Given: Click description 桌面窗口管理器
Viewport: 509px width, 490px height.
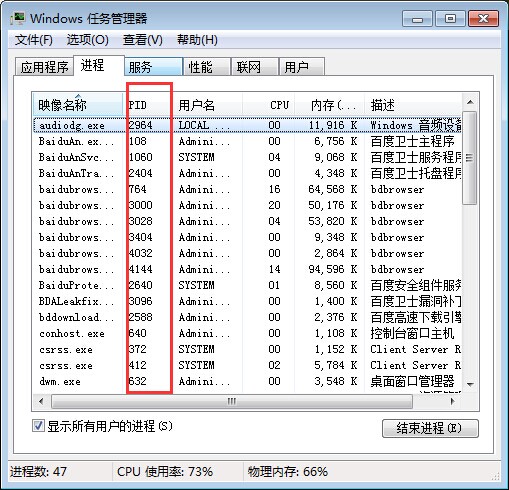Looking at the screenshot, I should 412,381.
